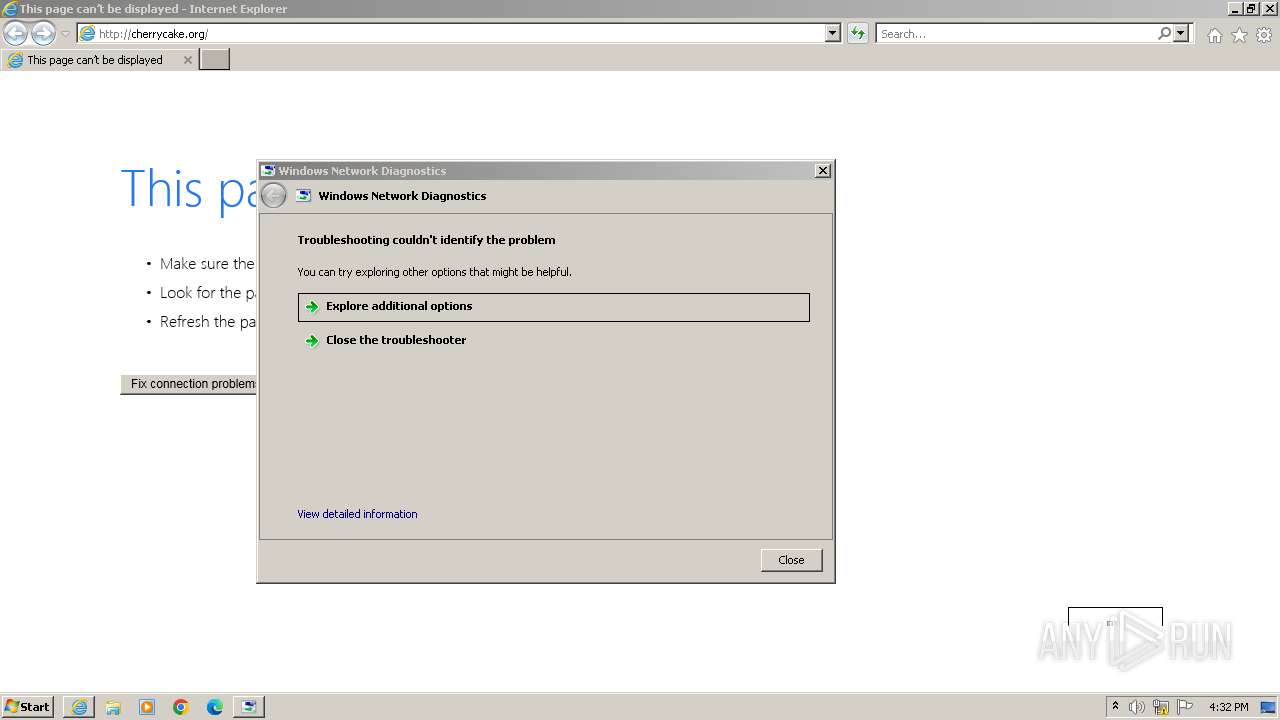Click green arrow beside Explore additional options

(x=312, y=307)
